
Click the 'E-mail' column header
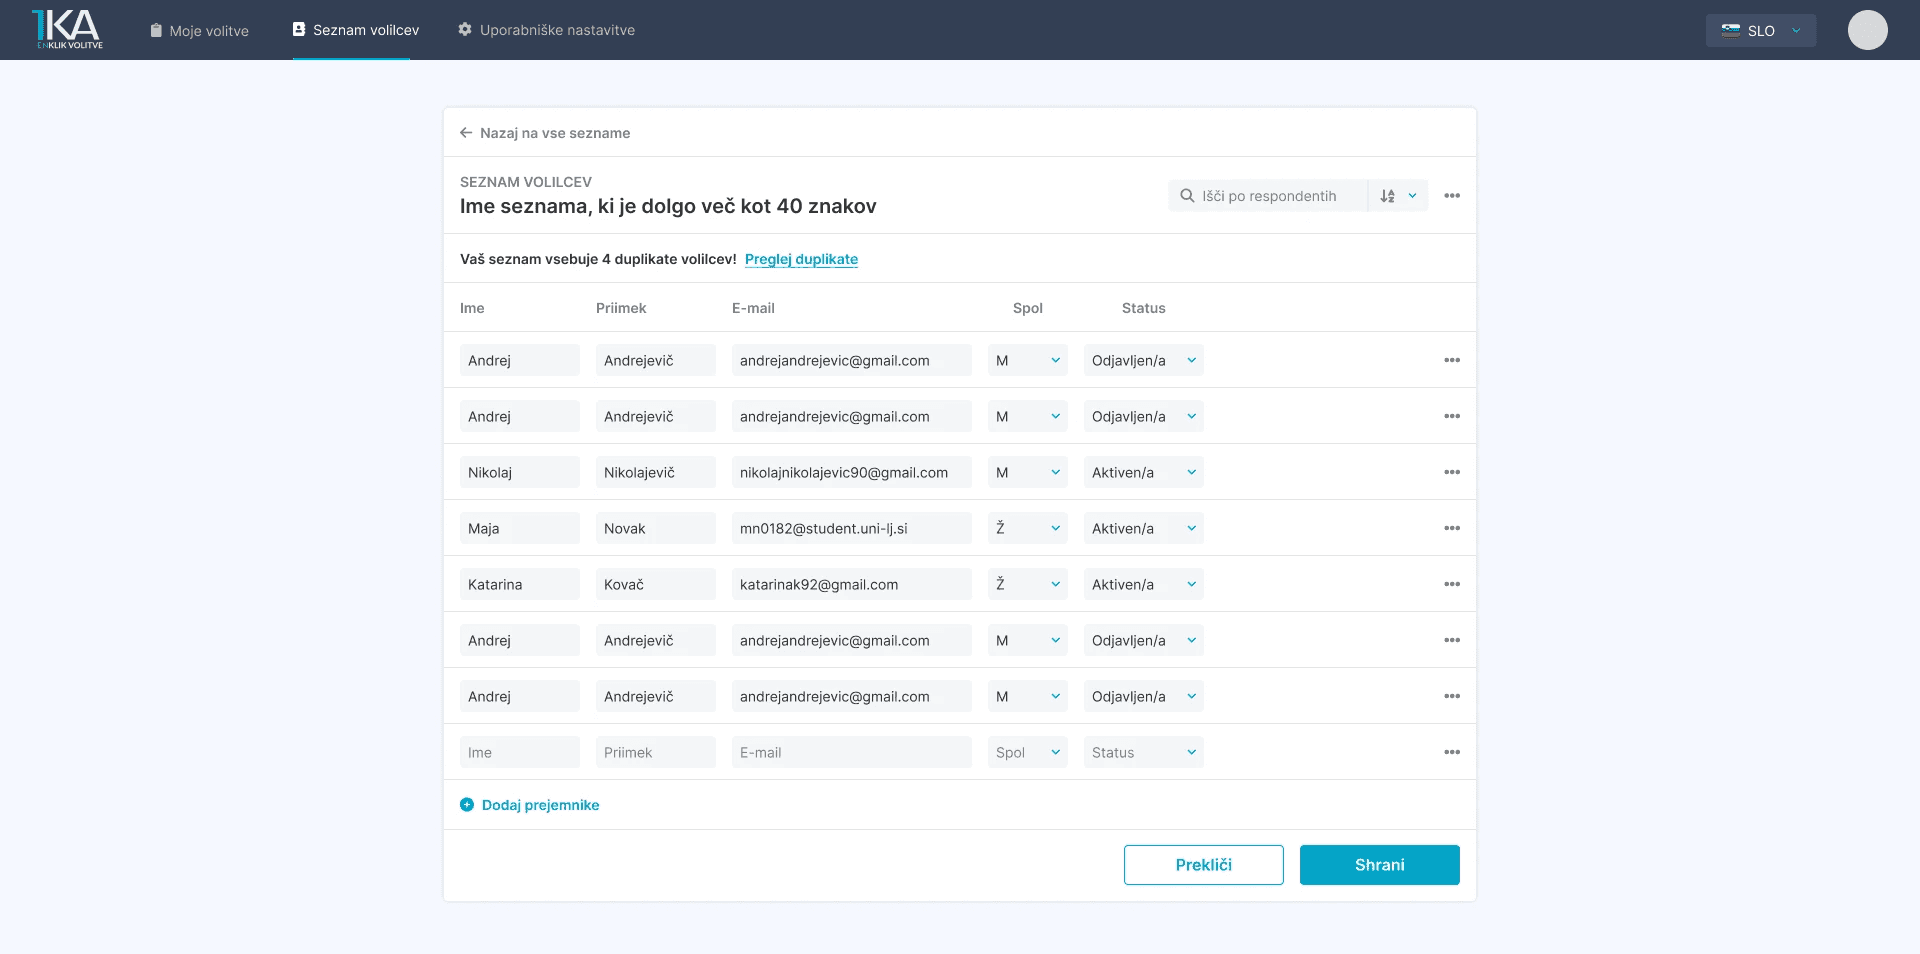click(x=753, y=308)
